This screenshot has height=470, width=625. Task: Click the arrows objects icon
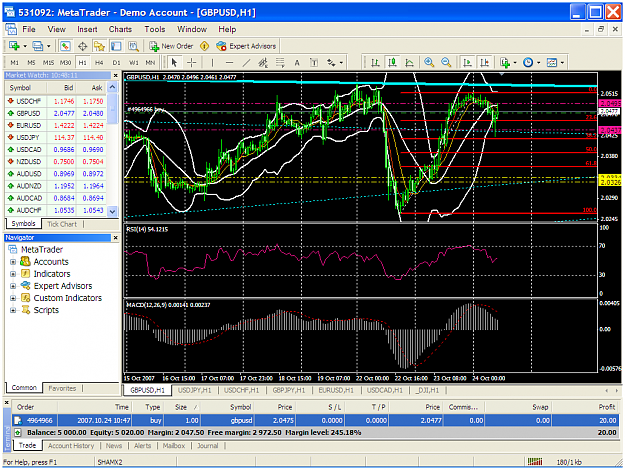coord(331,63)
